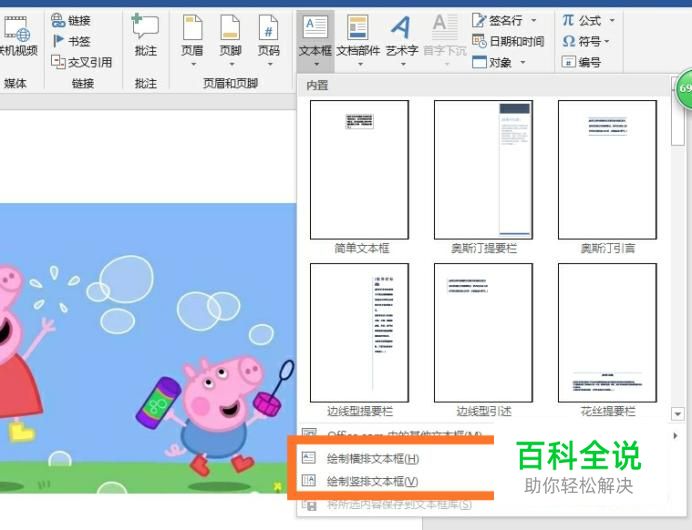Insert a comment with 批注 icon
692x530 pixels.
tap(146, 26)
